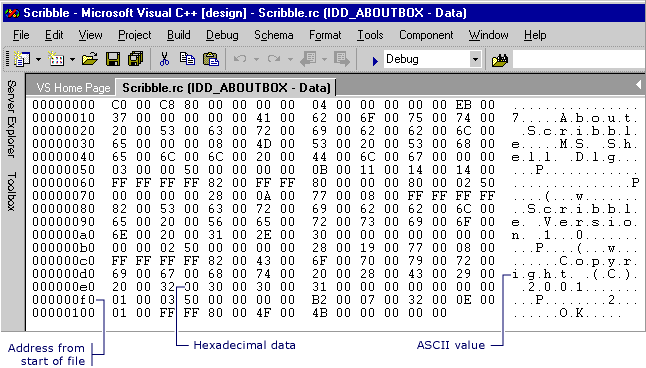This screenshot has height=368, width=646.
Task: Start debugging with the blue play arrow
Action: click(x=375, y=61)
